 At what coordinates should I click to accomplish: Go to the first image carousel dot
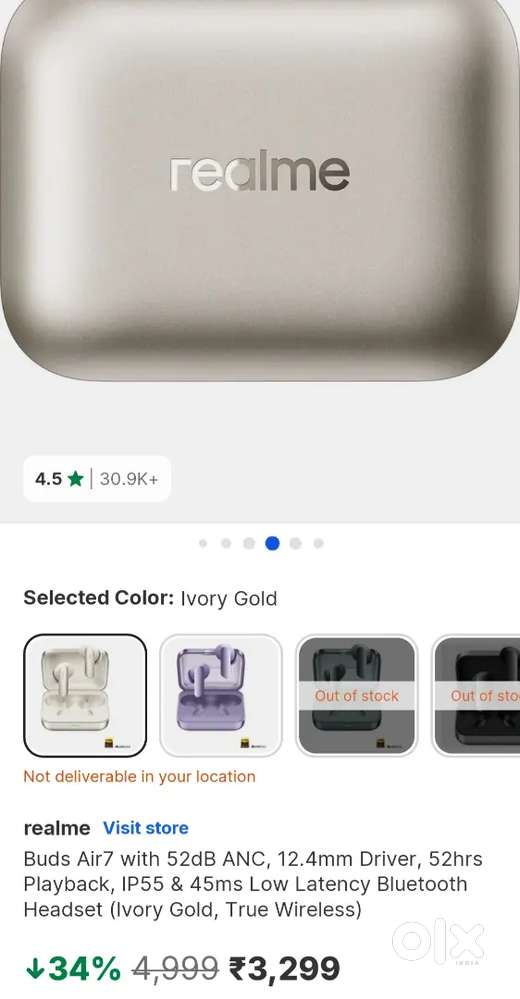click(x=203, y=543)
